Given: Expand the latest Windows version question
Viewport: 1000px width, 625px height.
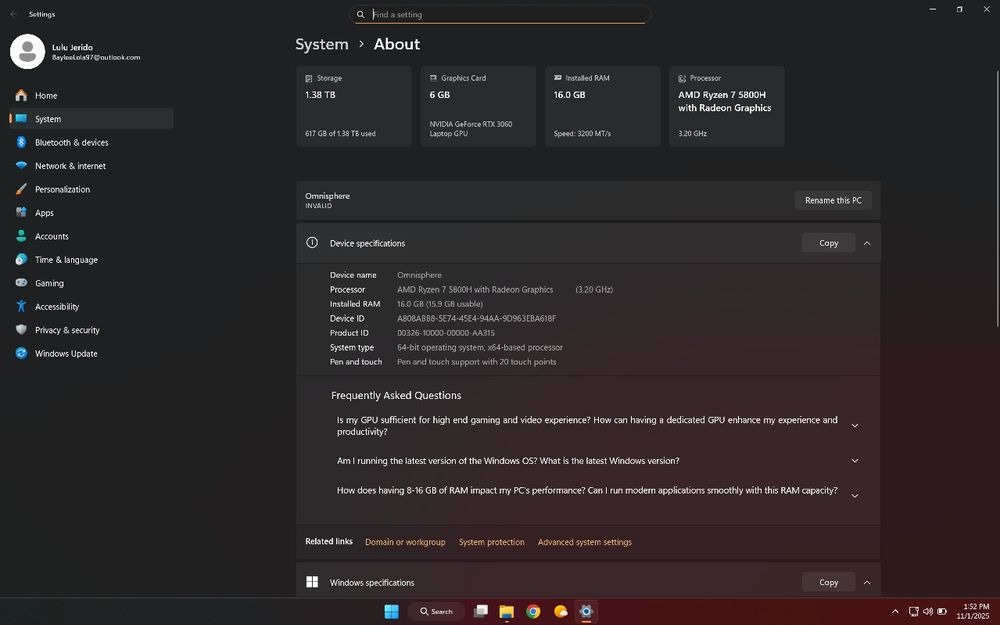Looking at the screenshot, I should click(855, 460).
